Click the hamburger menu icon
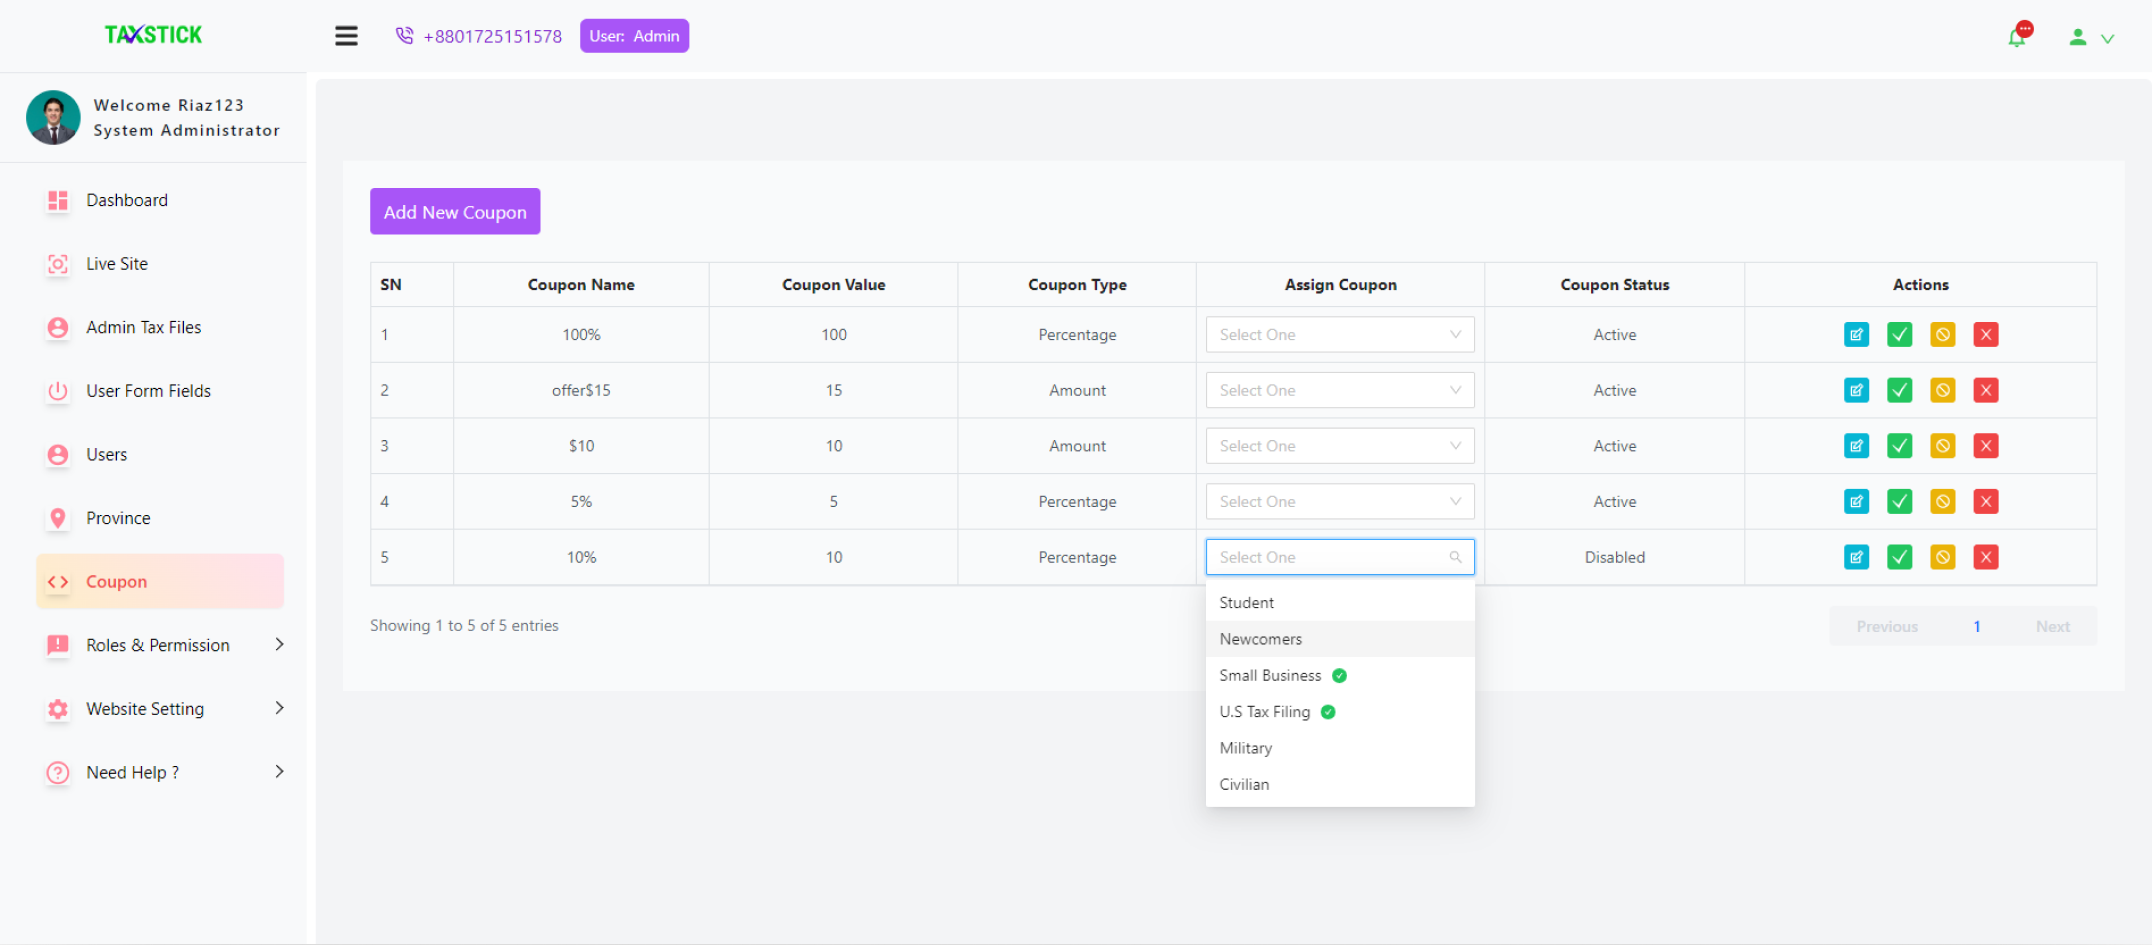 point(346,36)
